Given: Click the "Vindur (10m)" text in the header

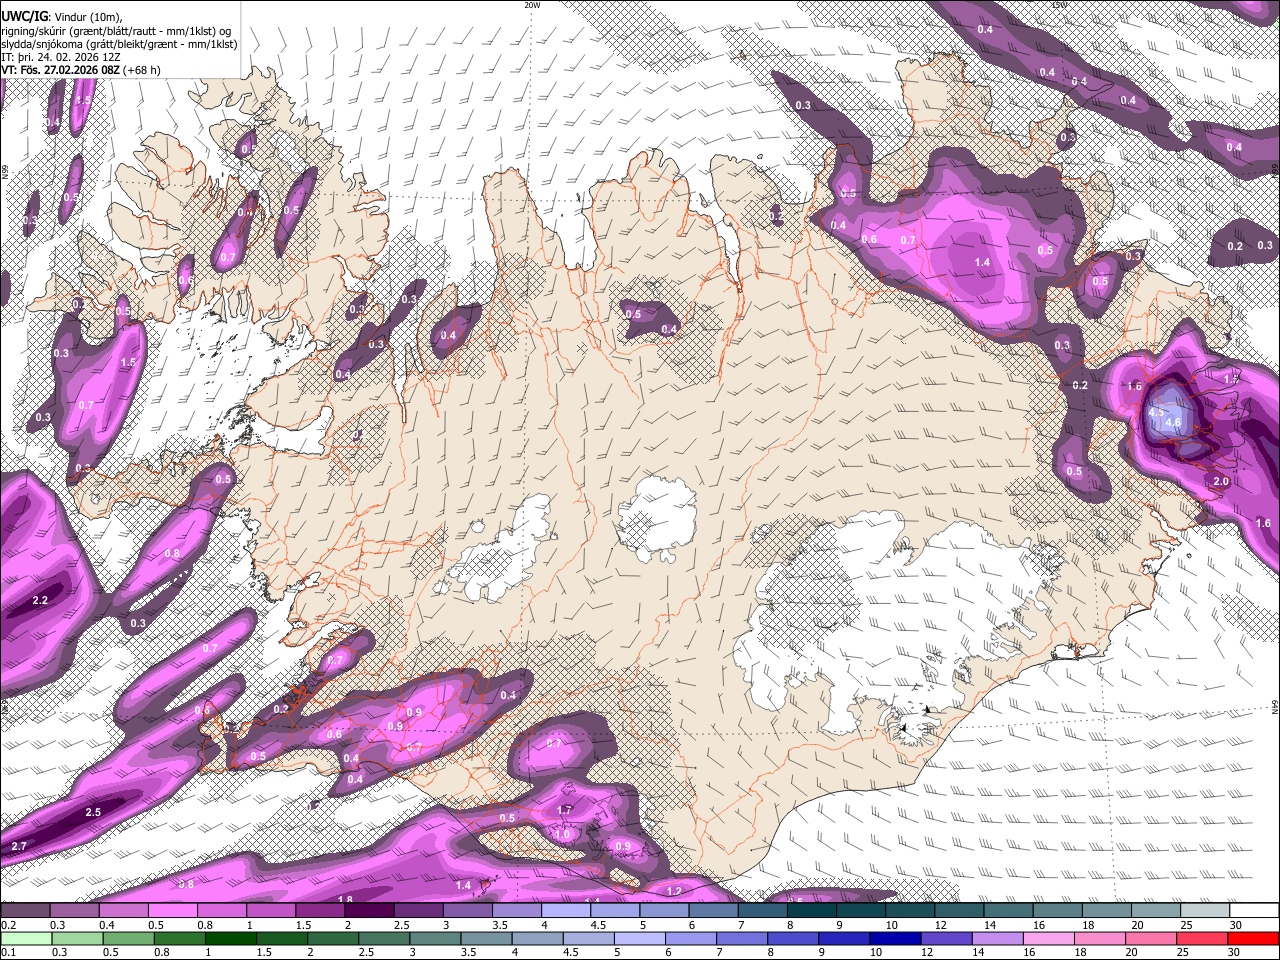Looking at the screenshot, I should coord(88,16).
